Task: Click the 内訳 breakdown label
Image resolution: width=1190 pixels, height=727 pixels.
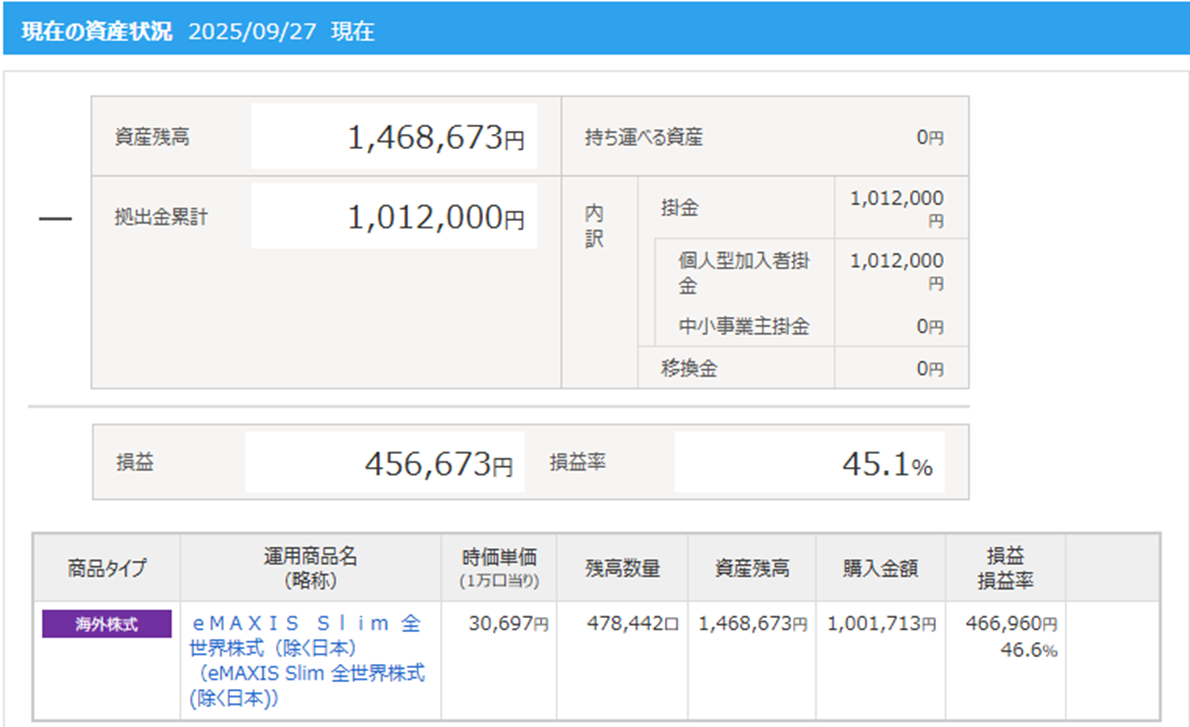Action: (x=594, y=228)
